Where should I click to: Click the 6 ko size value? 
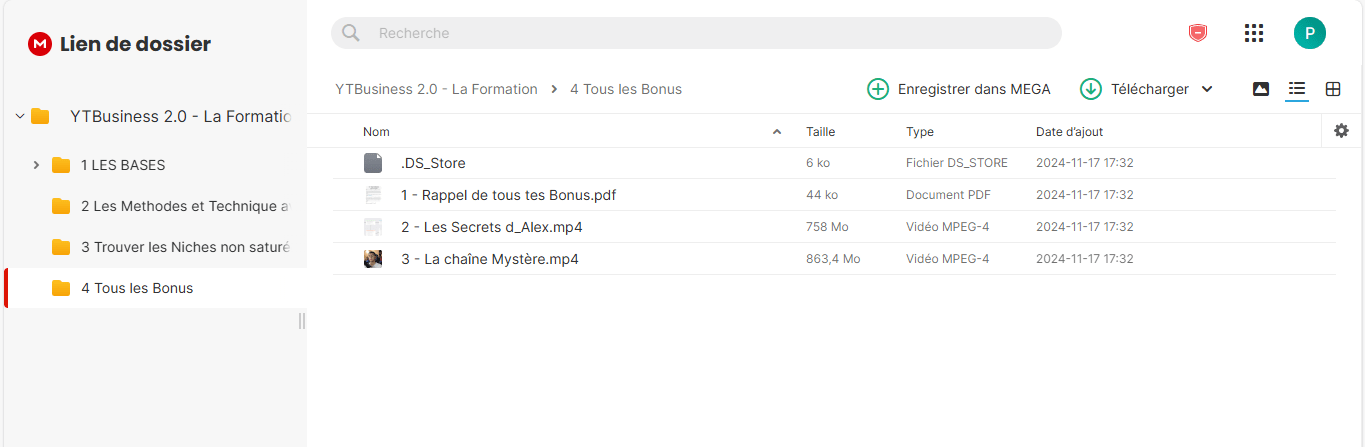[818, 163]
